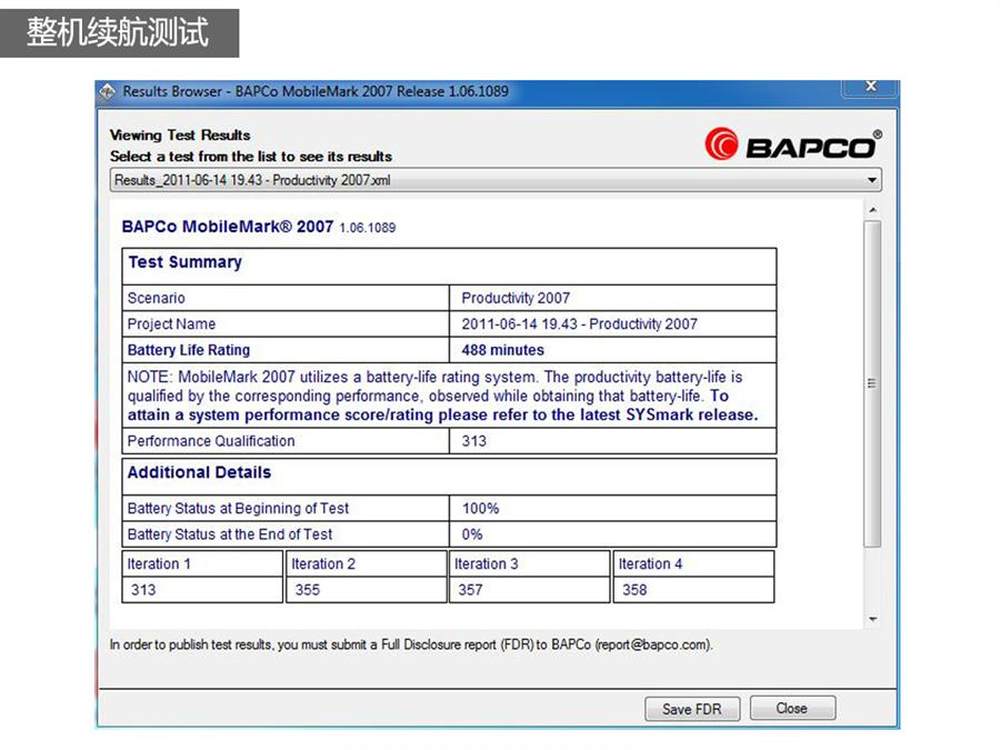Click the NOTE paragraph about MobileMark 2007
The image size is (1000, 750).
pos(443,396)
